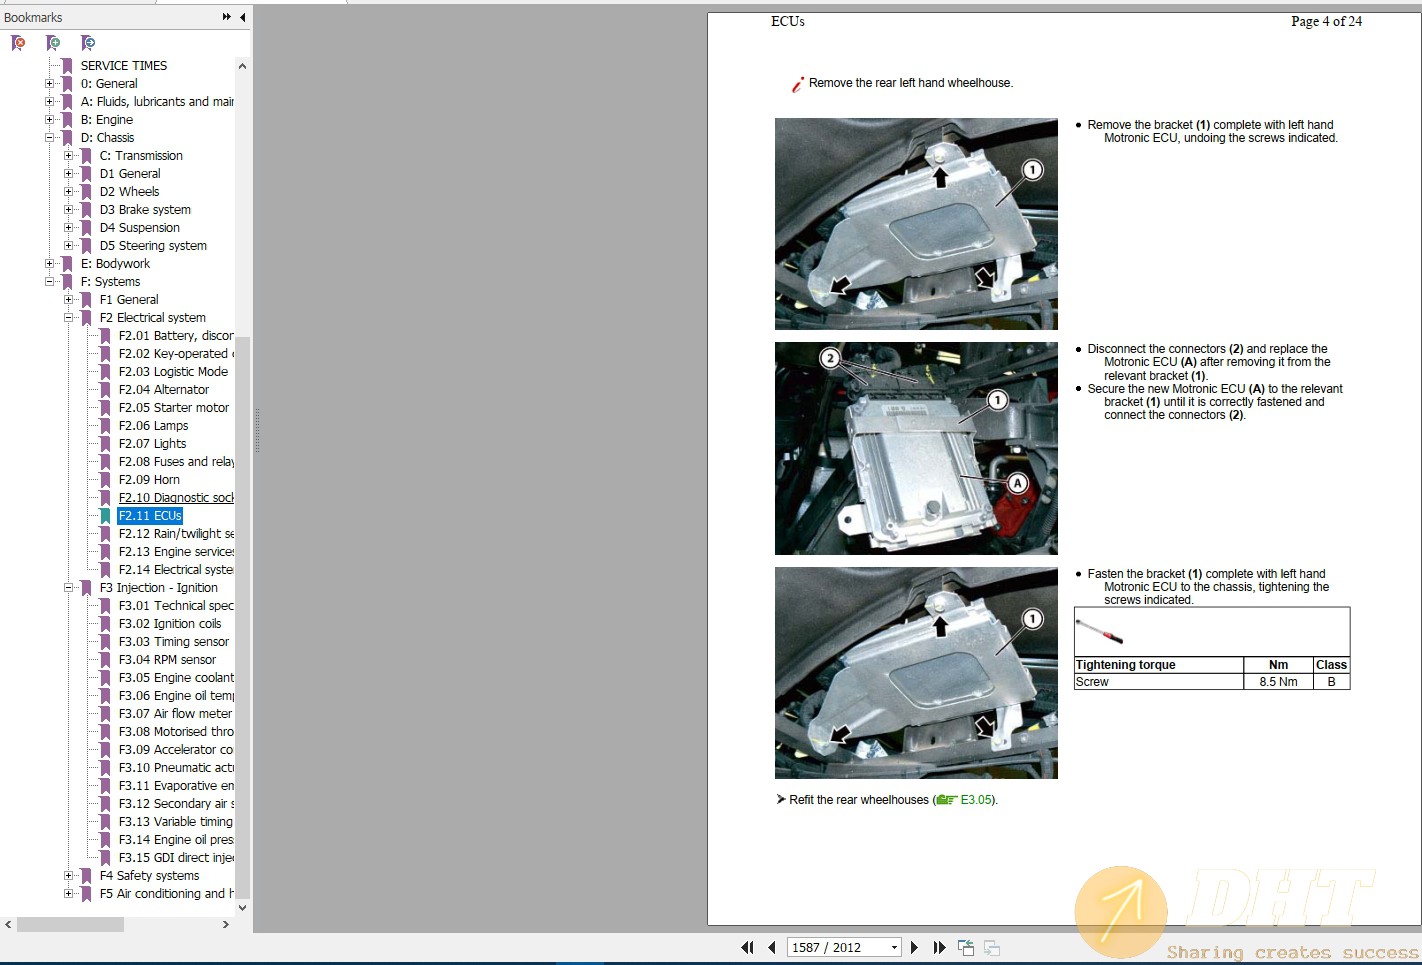
Task: Click the greyed next view icon
Action: click(x=992, y=947)
